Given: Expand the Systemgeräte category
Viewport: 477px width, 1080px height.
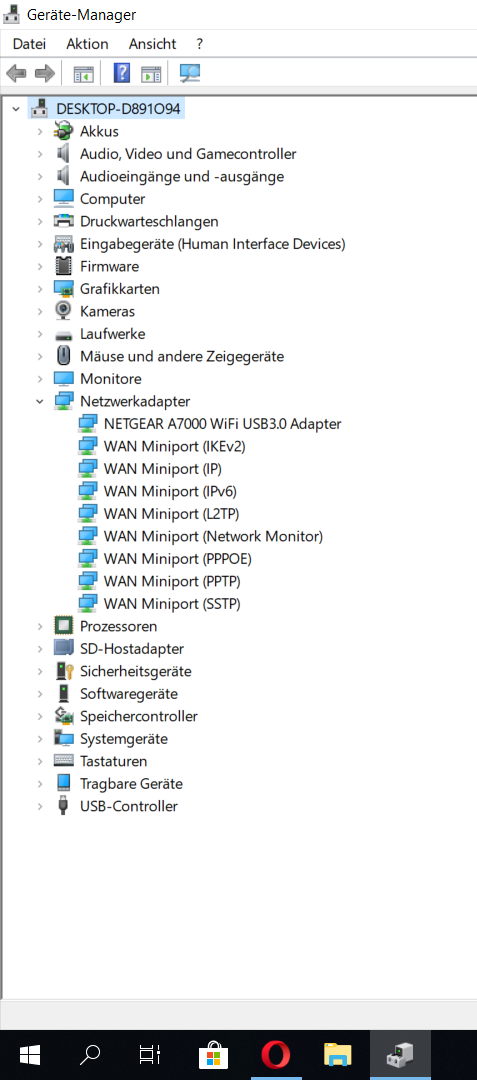Looking at the screenshot, I should click(40, 738).
